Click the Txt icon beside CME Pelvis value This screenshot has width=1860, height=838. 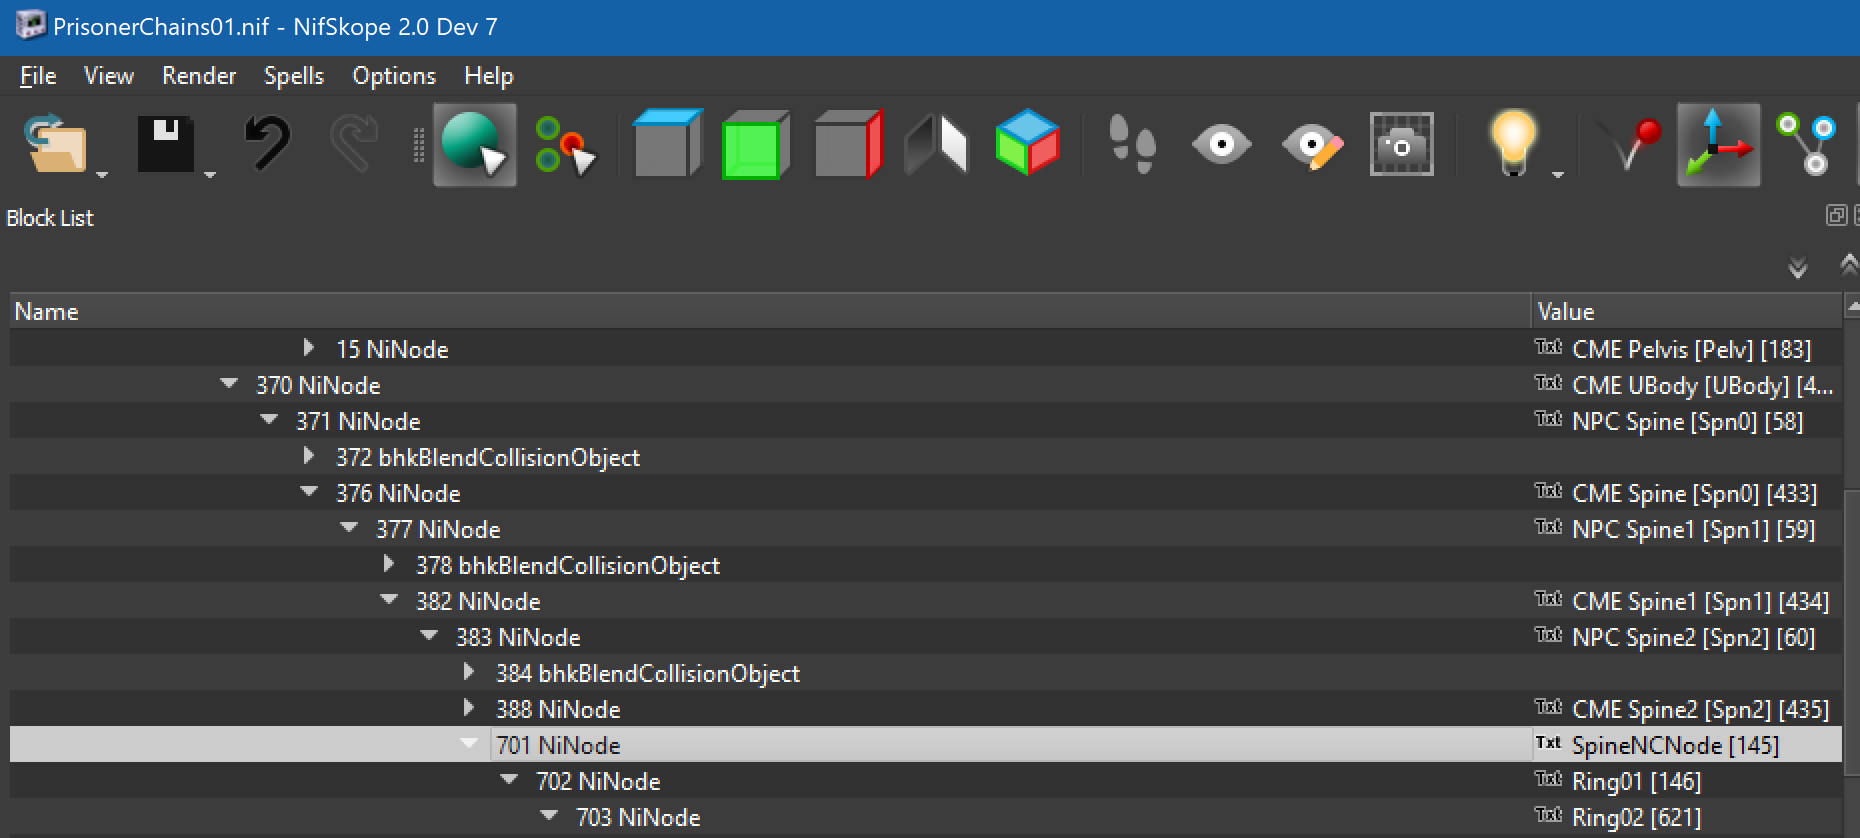coord(1548,347)
